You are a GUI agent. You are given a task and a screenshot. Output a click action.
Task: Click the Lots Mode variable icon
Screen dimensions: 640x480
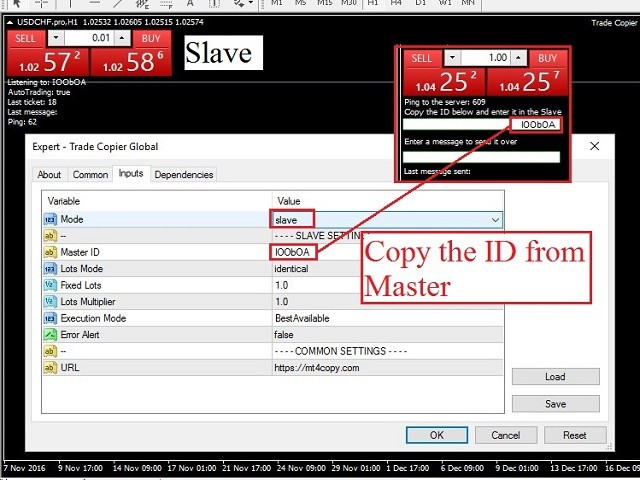50,269
